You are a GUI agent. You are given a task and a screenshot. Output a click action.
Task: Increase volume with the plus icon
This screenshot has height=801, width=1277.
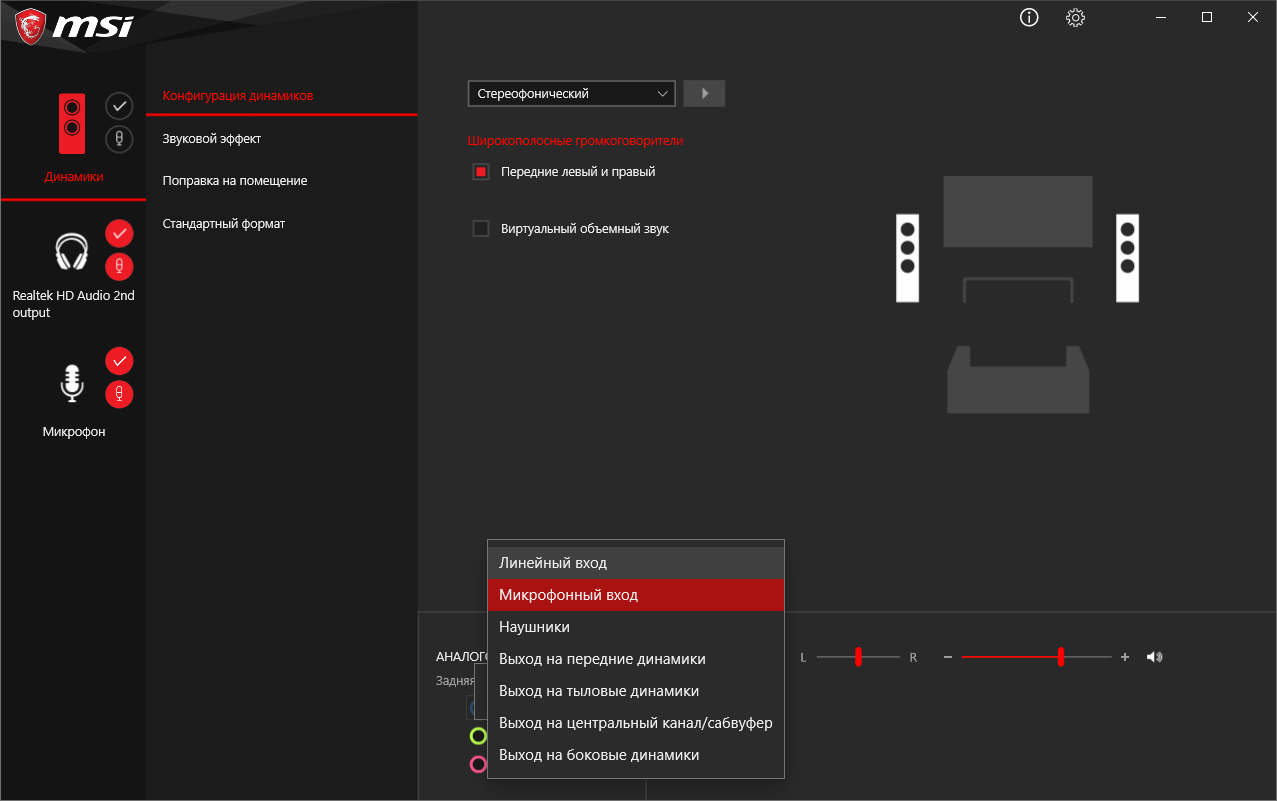click(1125, 657)
